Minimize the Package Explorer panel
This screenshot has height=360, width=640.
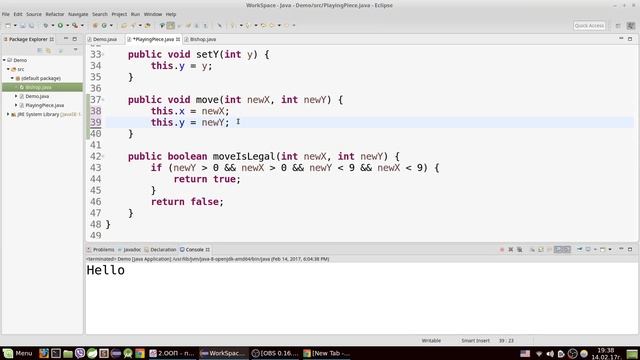tap(66, 39)
